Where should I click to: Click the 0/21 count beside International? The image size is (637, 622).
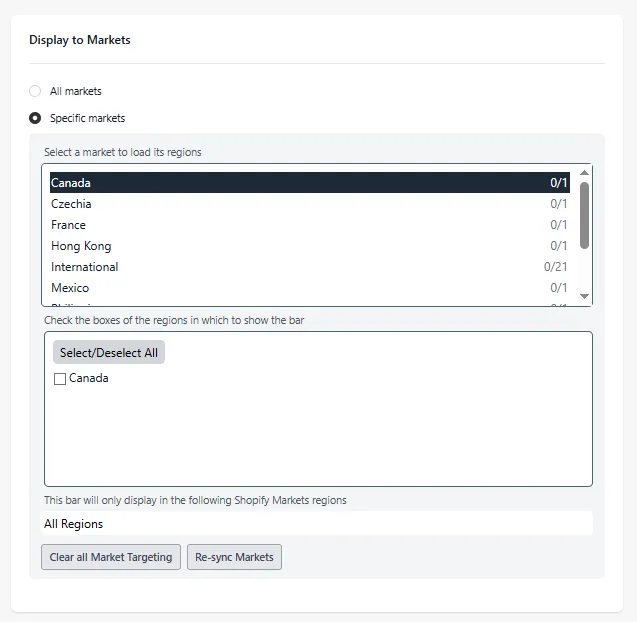555,267
